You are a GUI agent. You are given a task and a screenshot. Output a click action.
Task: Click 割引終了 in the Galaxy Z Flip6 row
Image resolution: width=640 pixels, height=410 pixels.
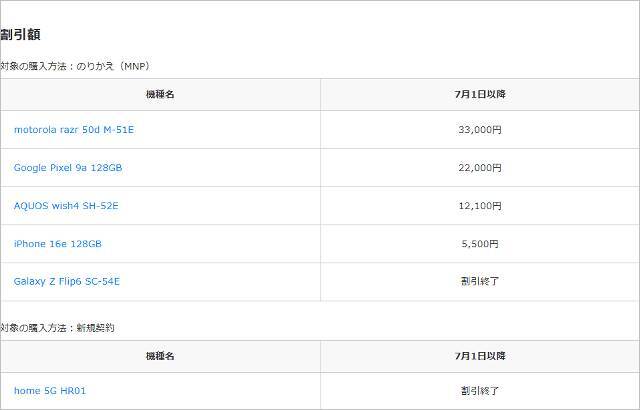point(480,282)
